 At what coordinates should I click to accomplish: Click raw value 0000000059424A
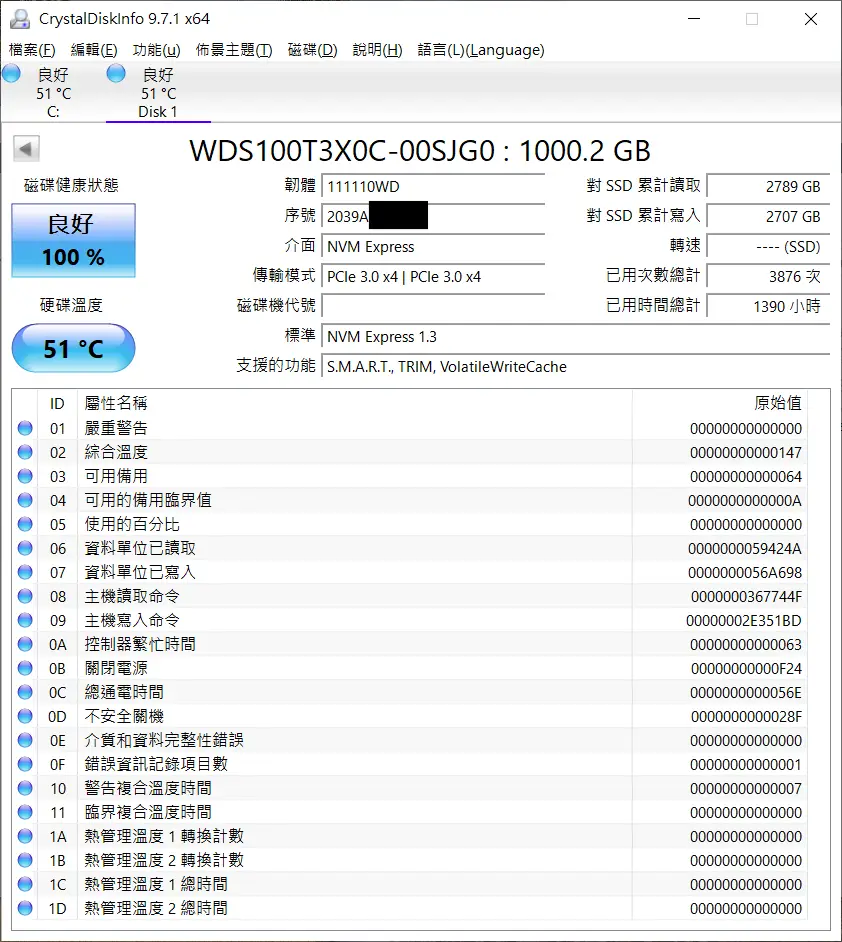pyautogui.click(x=745, y=548)
